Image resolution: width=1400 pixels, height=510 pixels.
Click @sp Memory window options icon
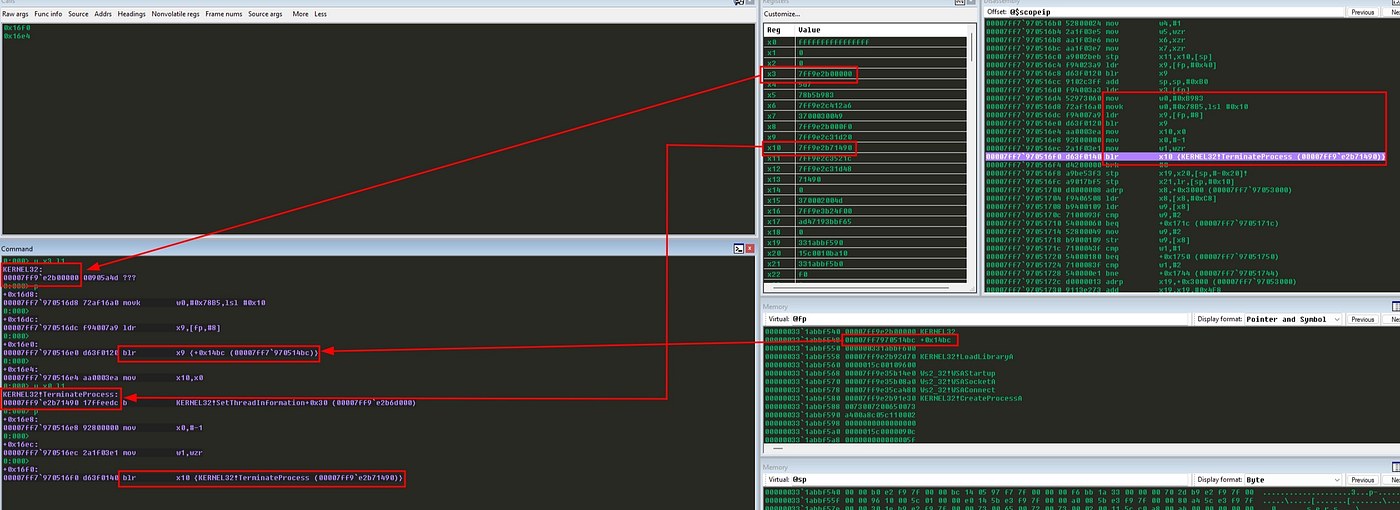(x=1394, y=466)
